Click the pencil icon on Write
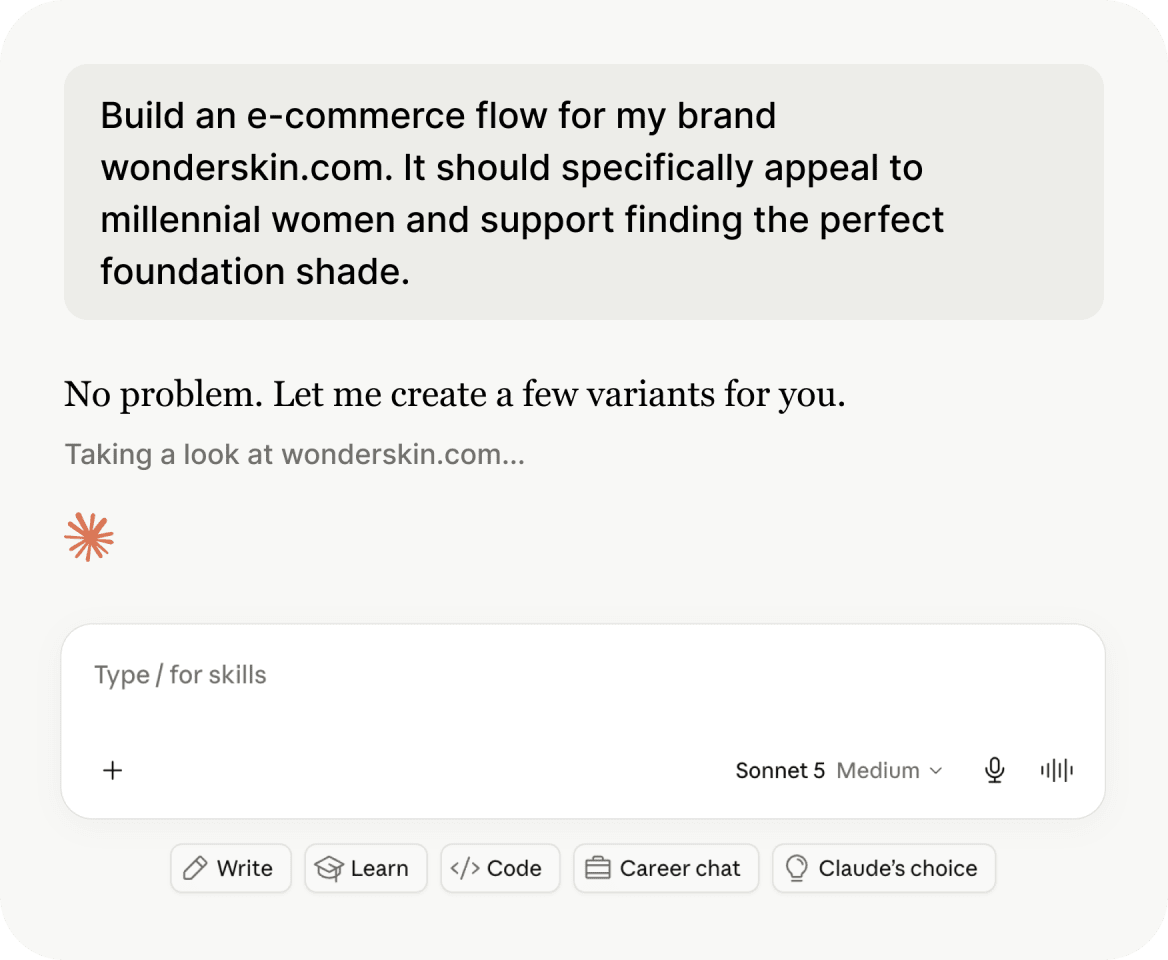 195,868
